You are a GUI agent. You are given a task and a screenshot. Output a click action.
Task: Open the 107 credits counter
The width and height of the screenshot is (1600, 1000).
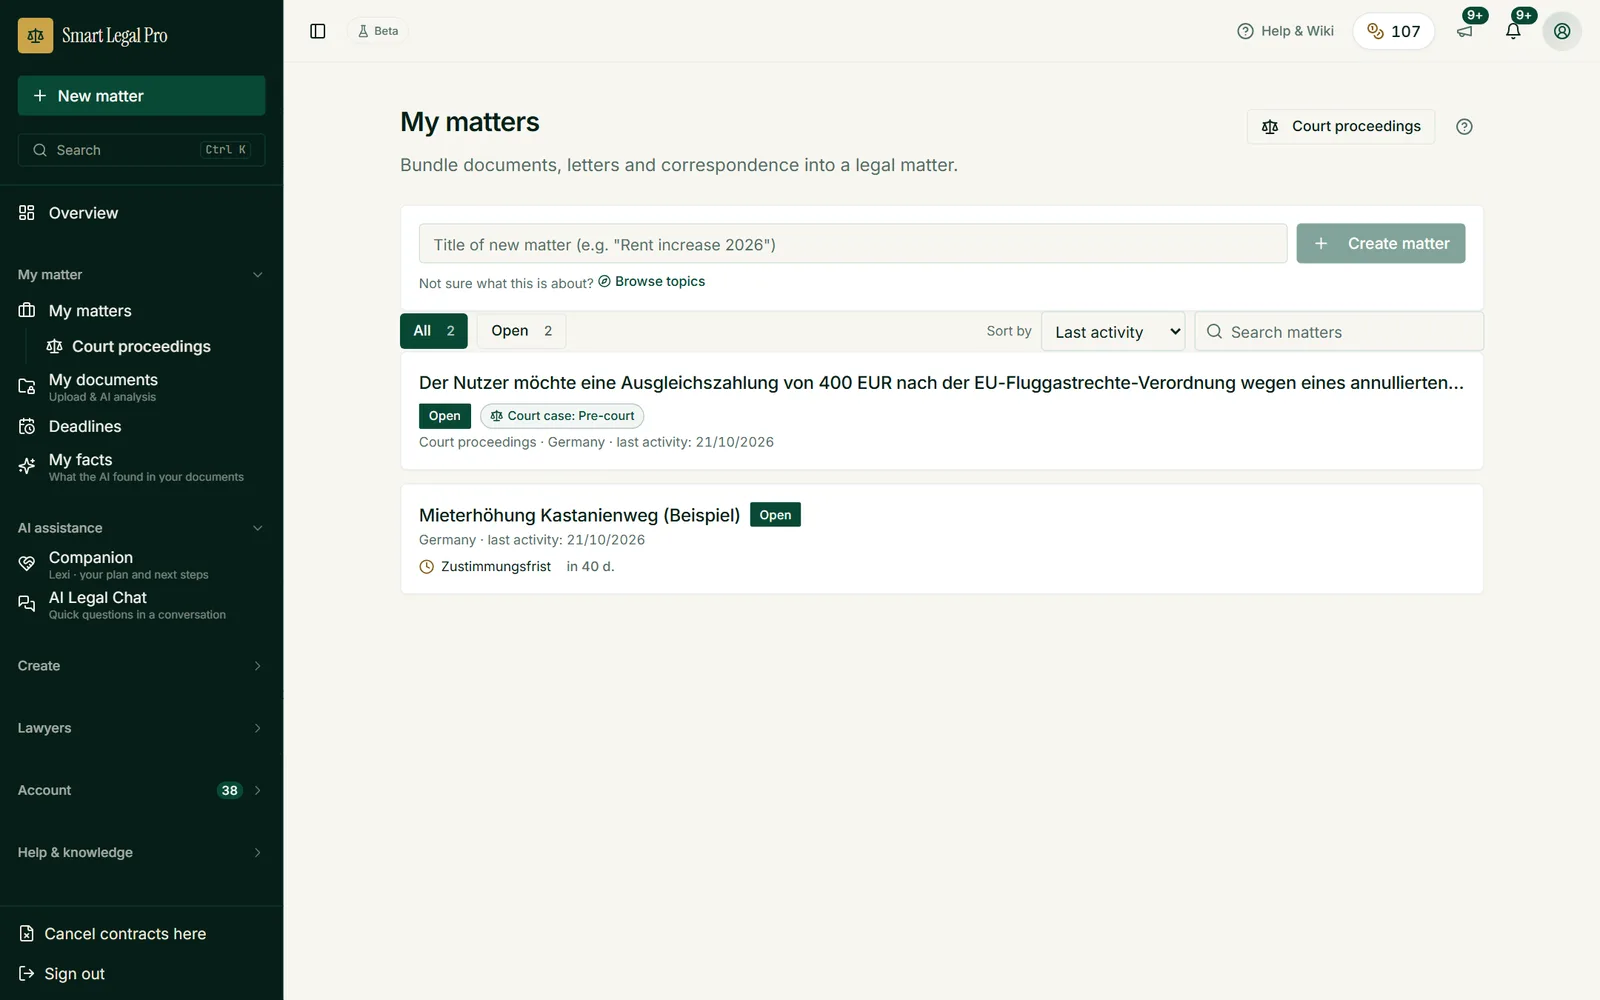[1393, 31]
